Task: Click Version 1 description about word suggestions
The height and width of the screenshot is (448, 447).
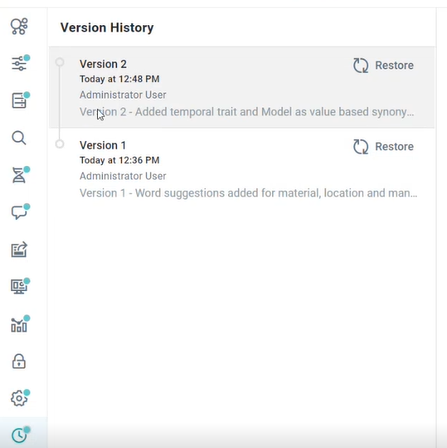Action: (x=248, y=193)
